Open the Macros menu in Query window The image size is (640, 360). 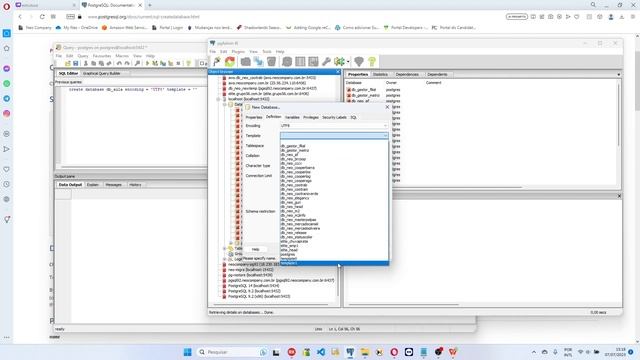tap(122, 56)
